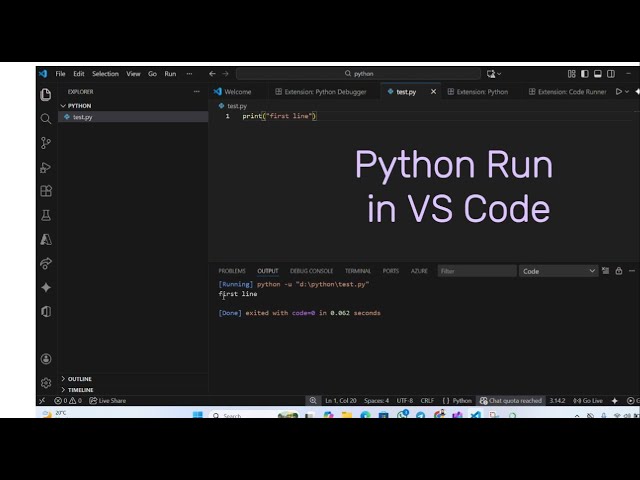The image size is (640, 480).
Task: Open remote window indicator in status bar
Action: [42, 401]
